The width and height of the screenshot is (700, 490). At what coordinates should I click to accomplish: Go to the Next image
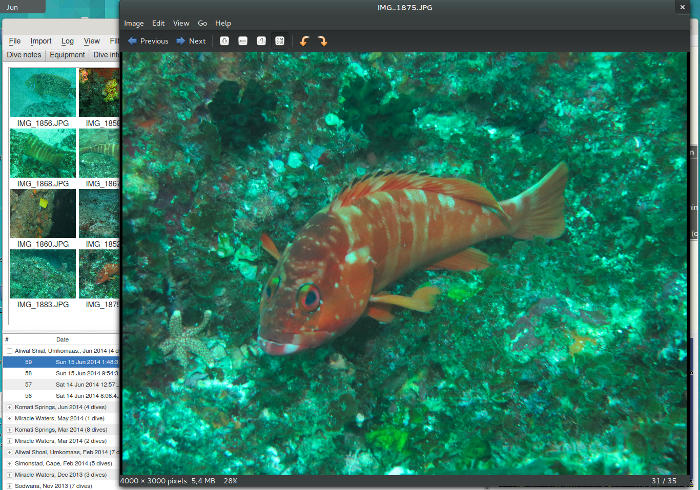[x=191, y=41]
